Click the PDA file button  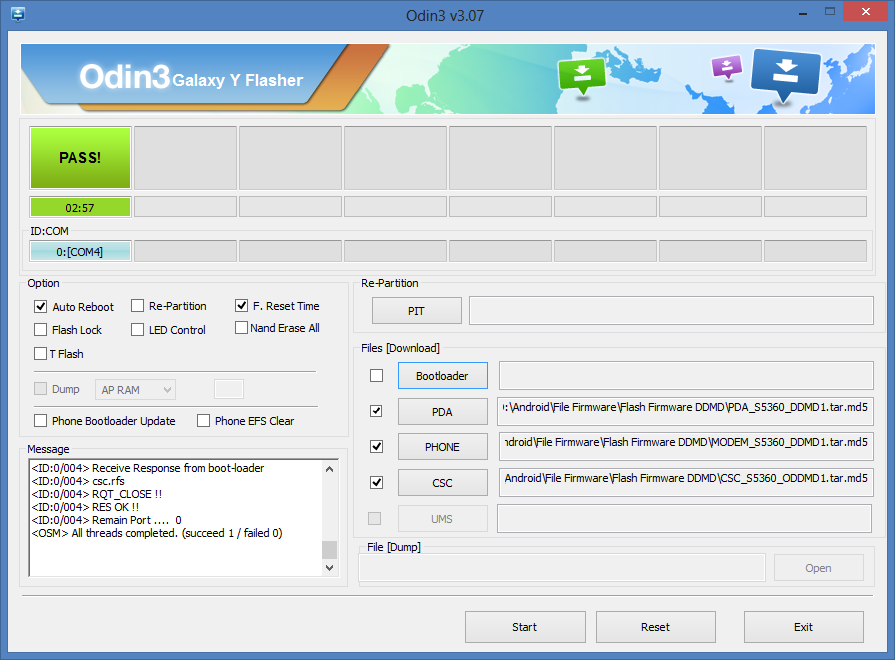click(x=443, y=412)
